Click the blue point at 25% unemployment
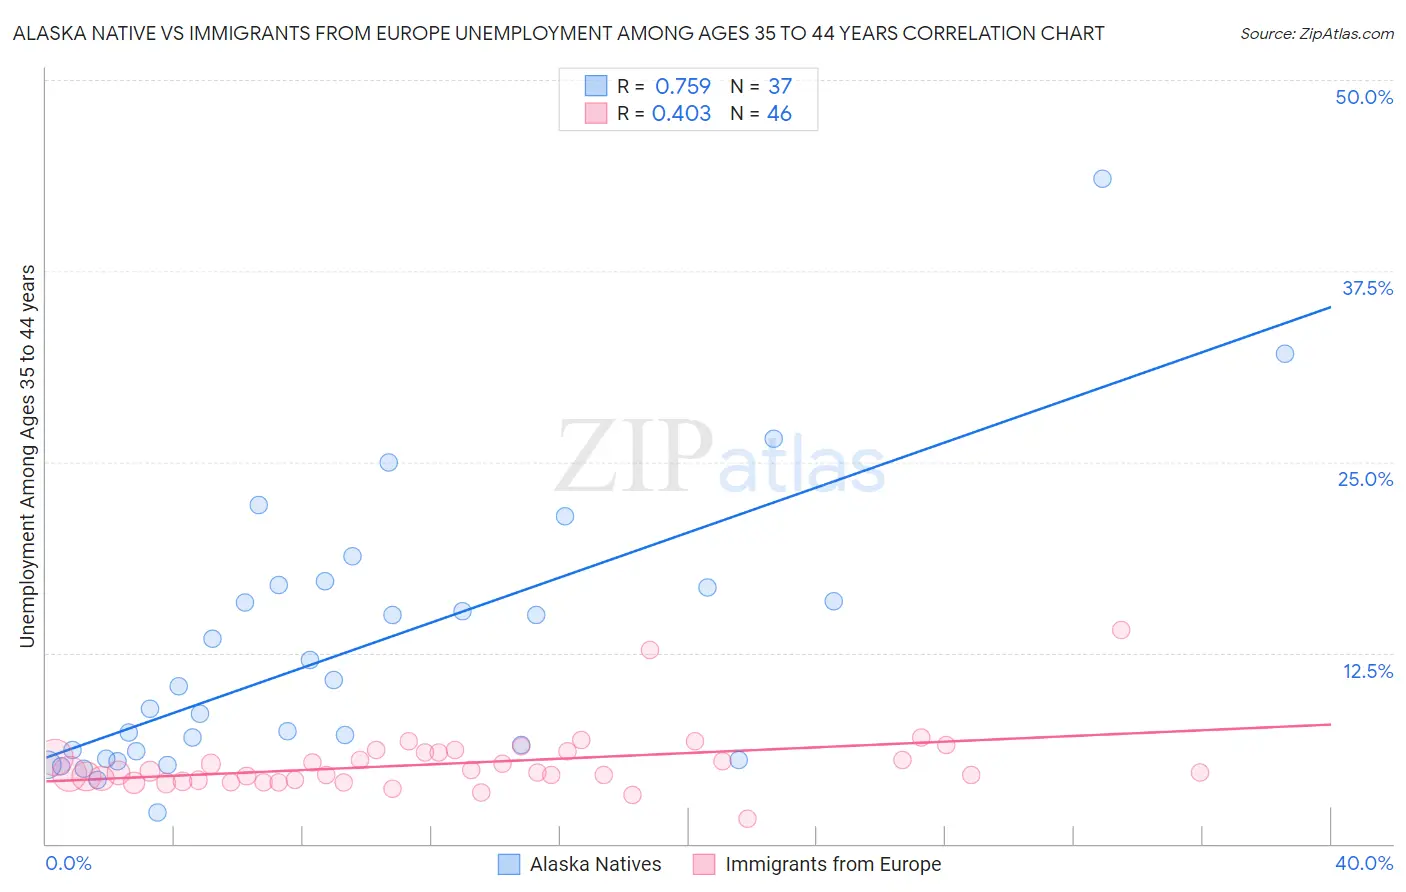 click(389, 463)
